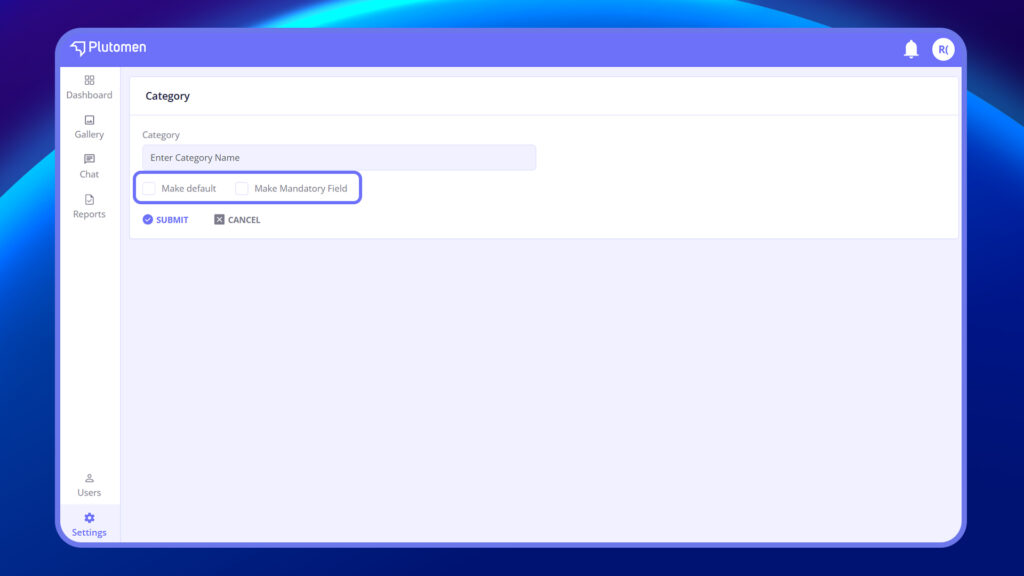Select Settings in the sidebar
This screenshot has height=576, width=1024.
point(89,525)
